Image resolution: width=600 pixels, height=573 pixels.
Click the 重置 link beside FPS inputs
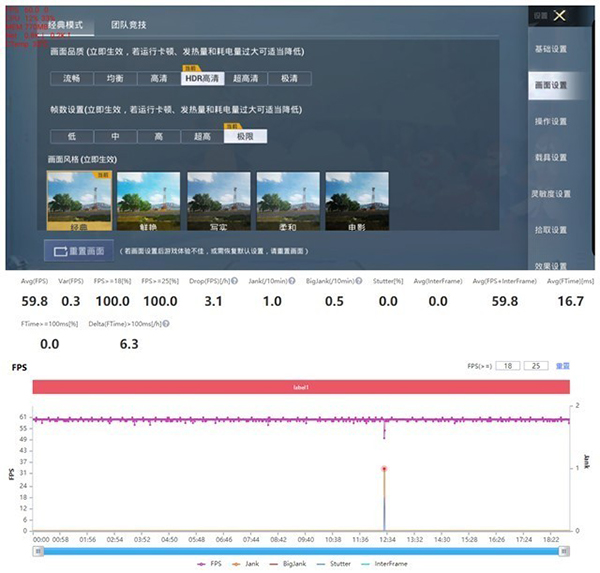[x=563, y=366]
